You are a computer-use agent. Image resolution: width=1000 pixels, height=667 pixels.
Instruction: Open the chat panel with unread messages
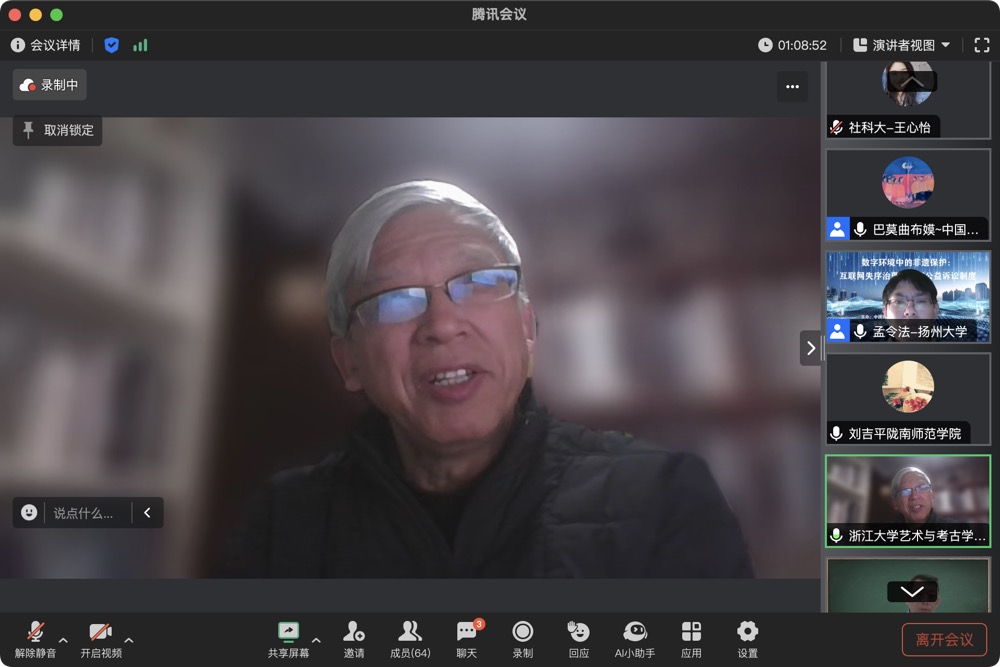pyautogui.click(x=467, y=640)
